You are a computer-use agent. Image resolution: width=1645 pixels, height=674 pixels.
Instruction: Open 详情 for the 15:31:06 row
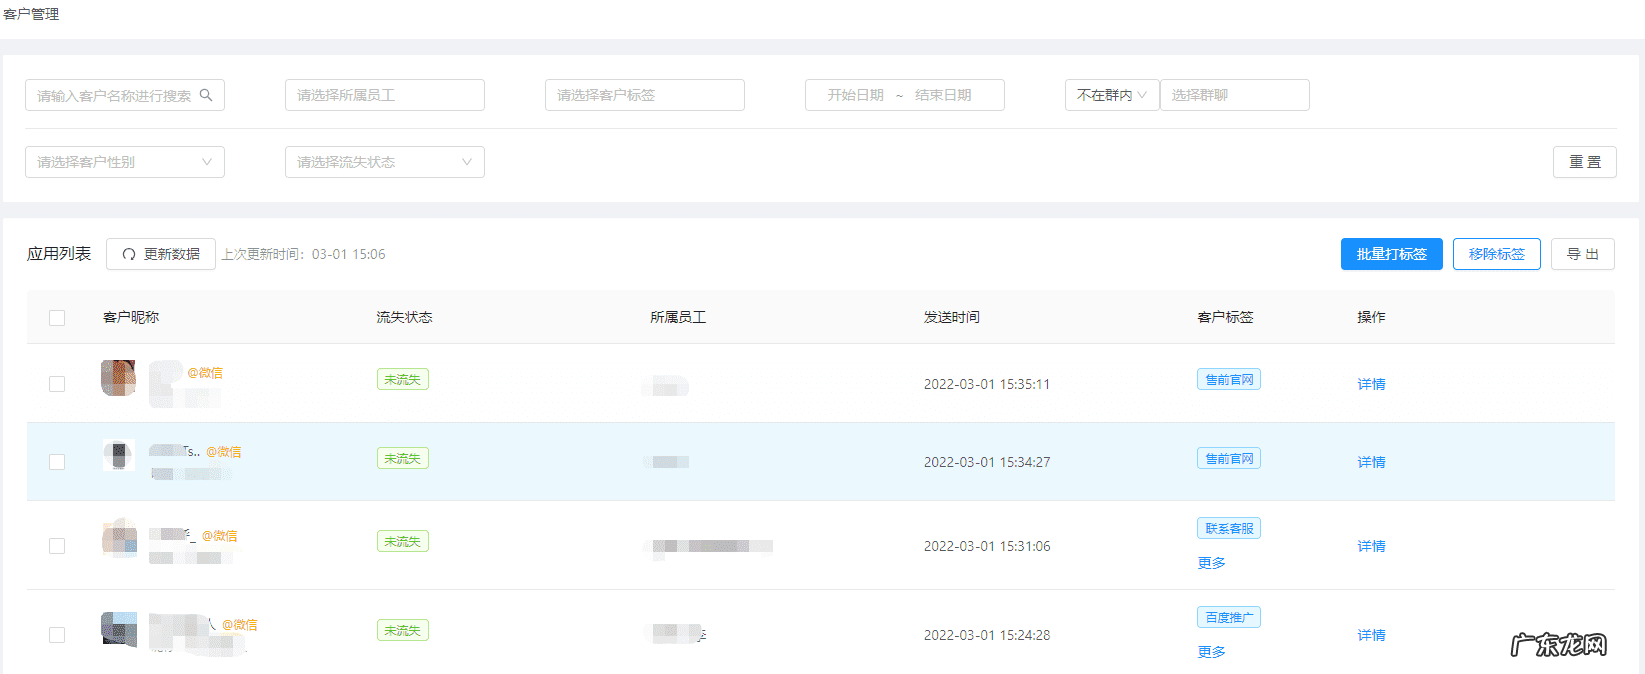1371,546
